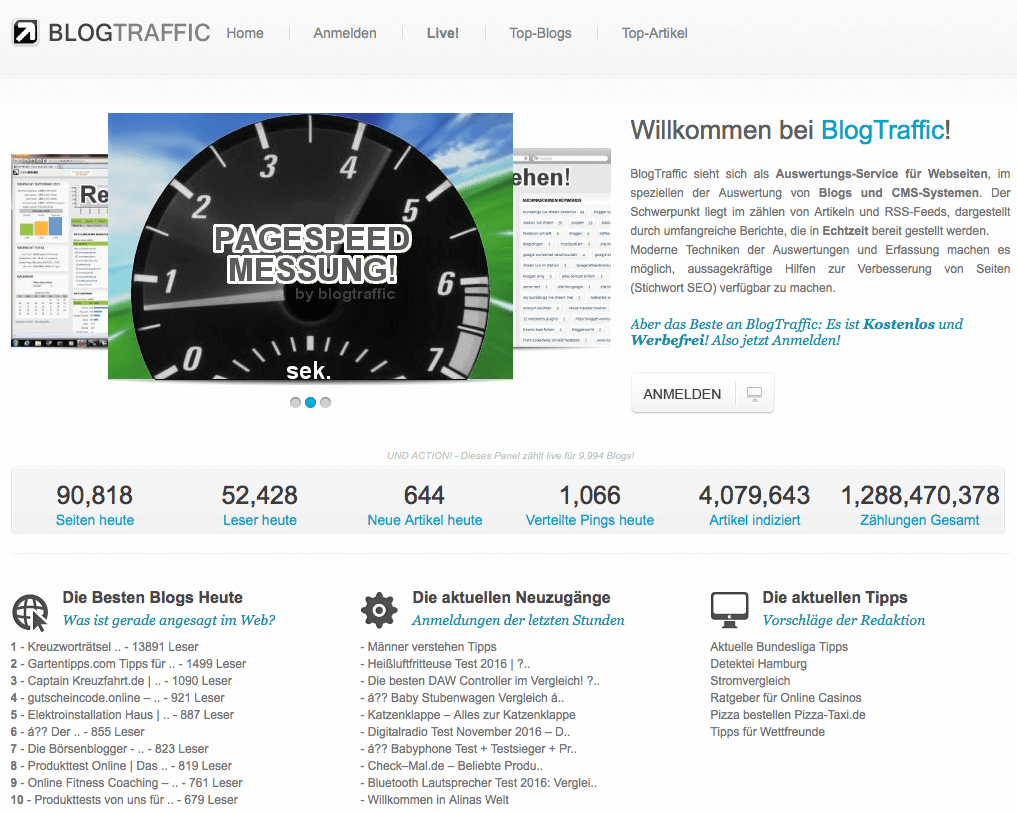Select the first slider pagination dot
The height and width of the screenshot is (813, 1017).
(x=296, y=402)
